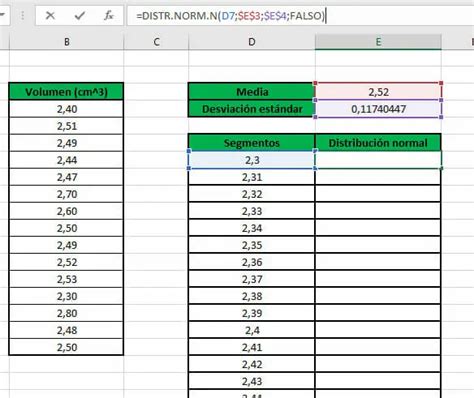
Task: Click inside the formula bar with DISTR.NORM.N formula
Action: 300,15
